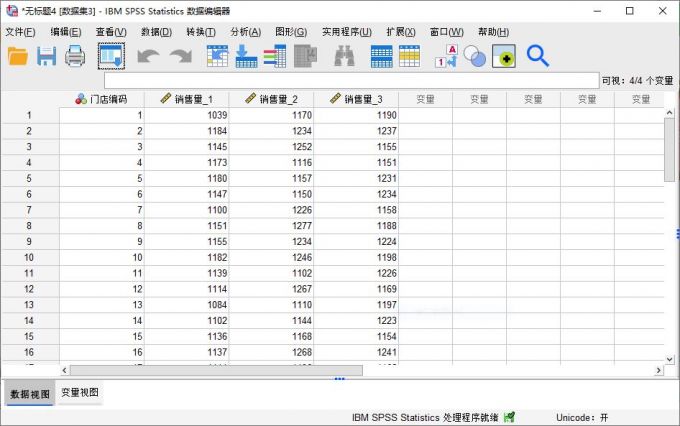Viewport: 680px width, 426px height.
Task: Click the vertical scrollbar down arrow
Action: [671, 357]
